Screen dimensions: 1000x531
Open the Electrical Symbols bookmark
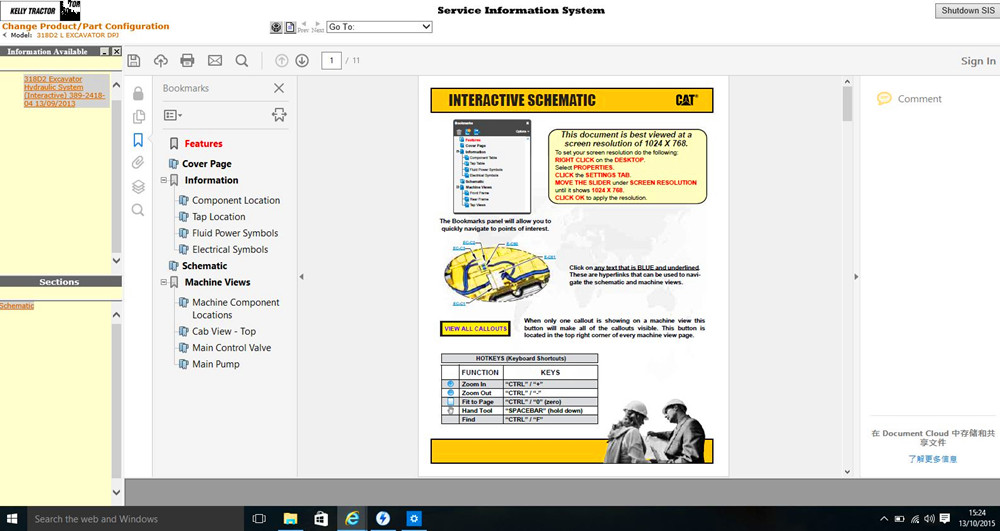pyautogui.click(x=230, y=250)
